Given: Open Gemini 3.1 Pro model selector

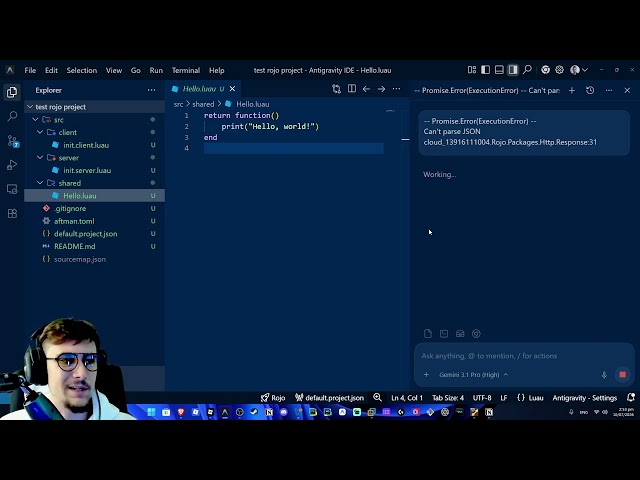Looking at the screenshot, I should tap(473, 375).
